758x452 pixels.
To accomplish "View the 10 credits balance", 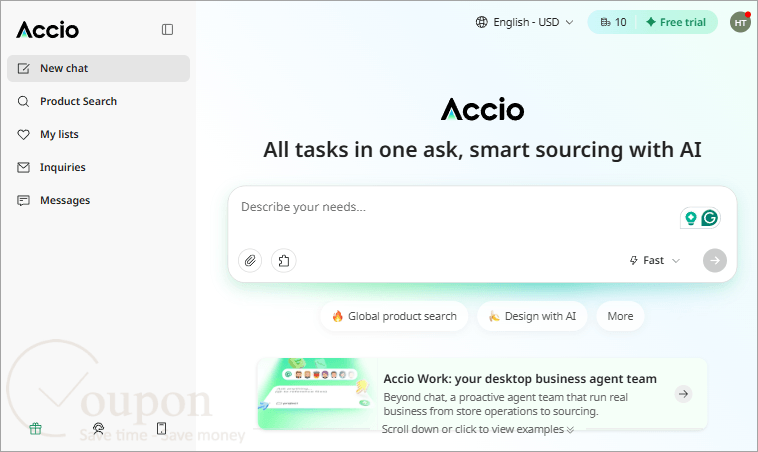I will tap(613, 22).
